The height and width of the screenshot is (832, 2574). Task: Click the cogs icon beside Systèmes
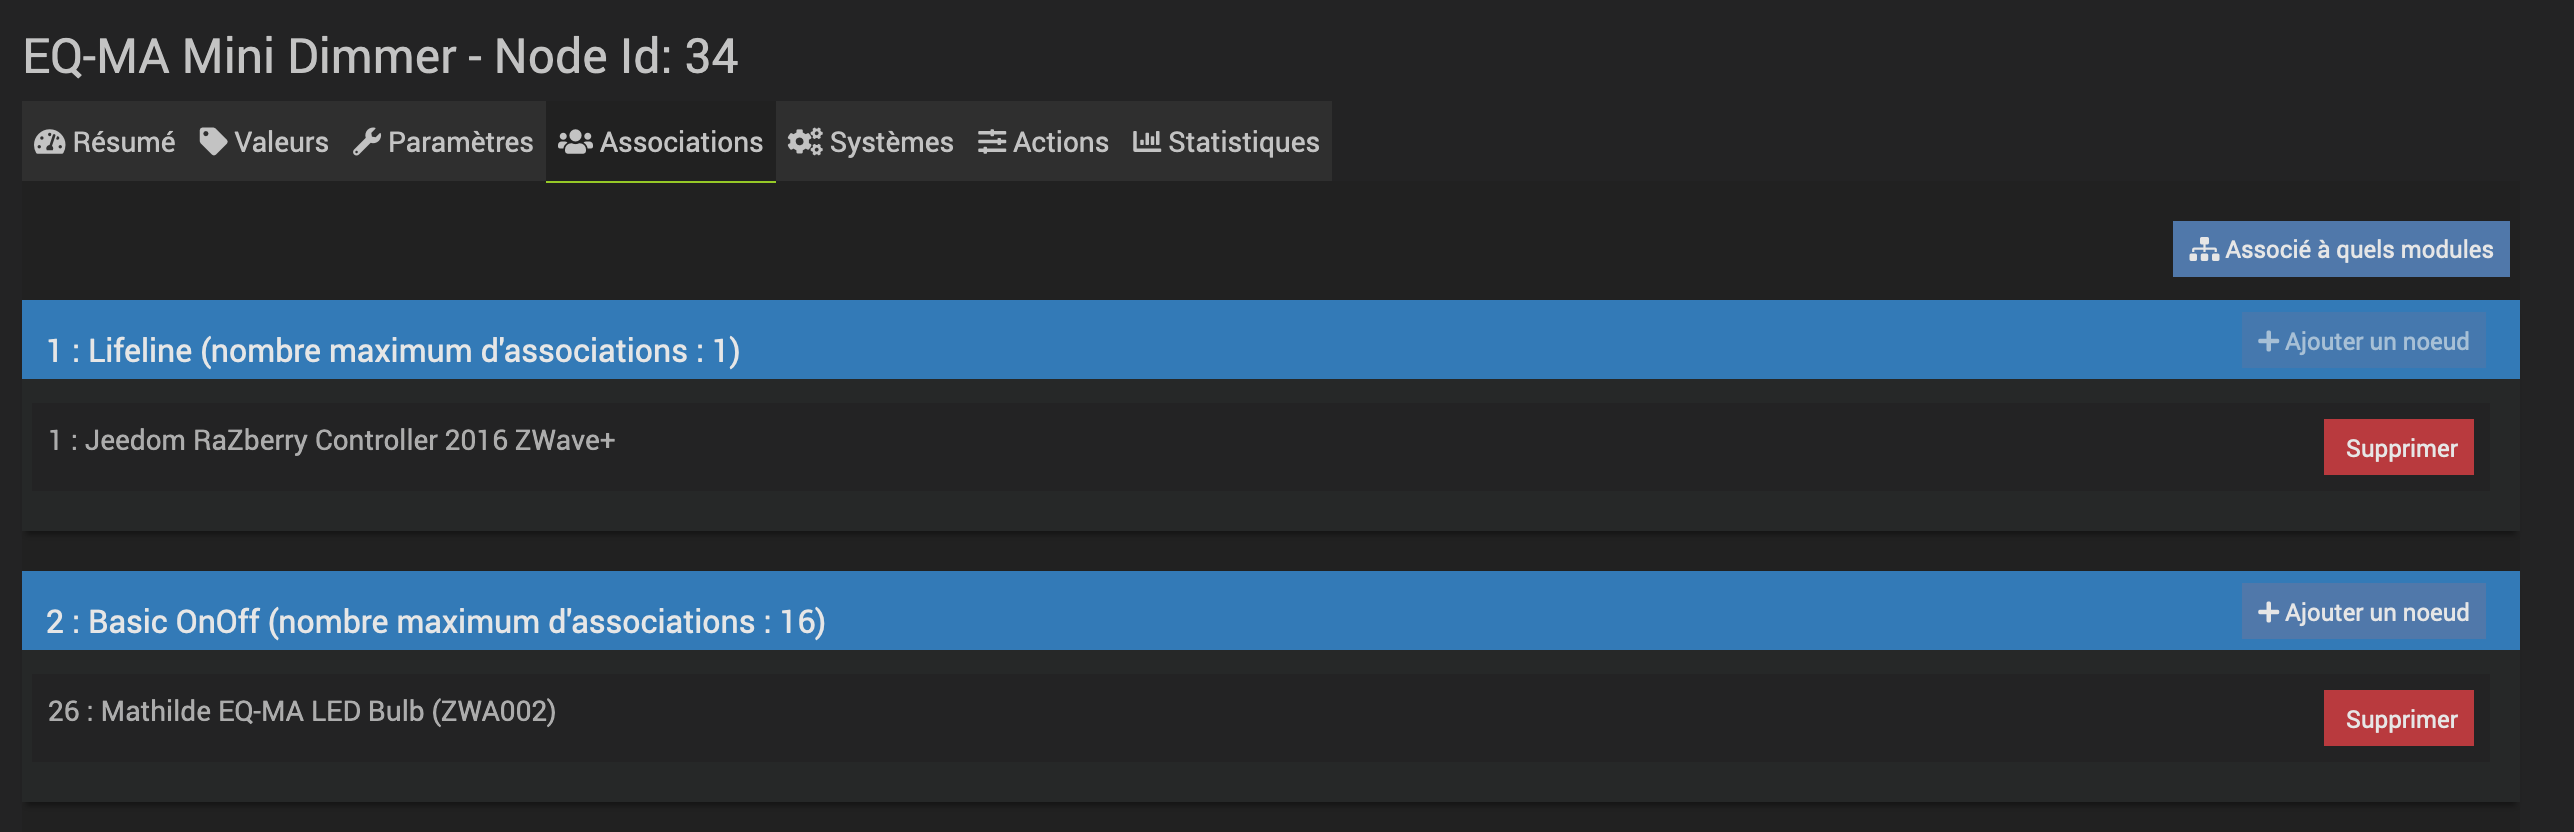coord(805,142)
